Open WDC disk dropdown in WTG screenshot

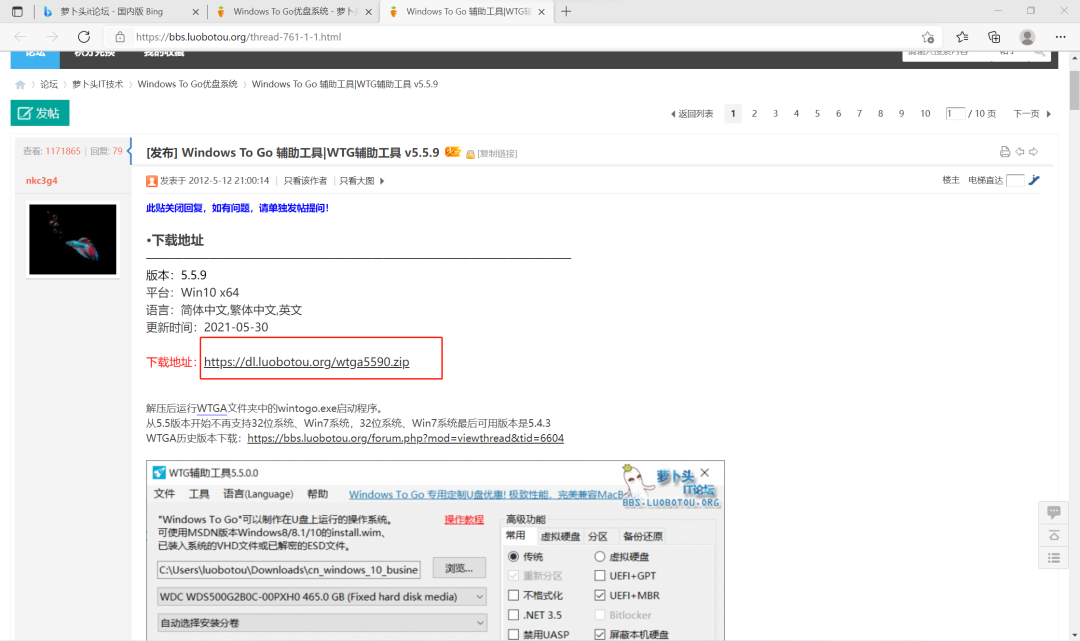[322, 597]
